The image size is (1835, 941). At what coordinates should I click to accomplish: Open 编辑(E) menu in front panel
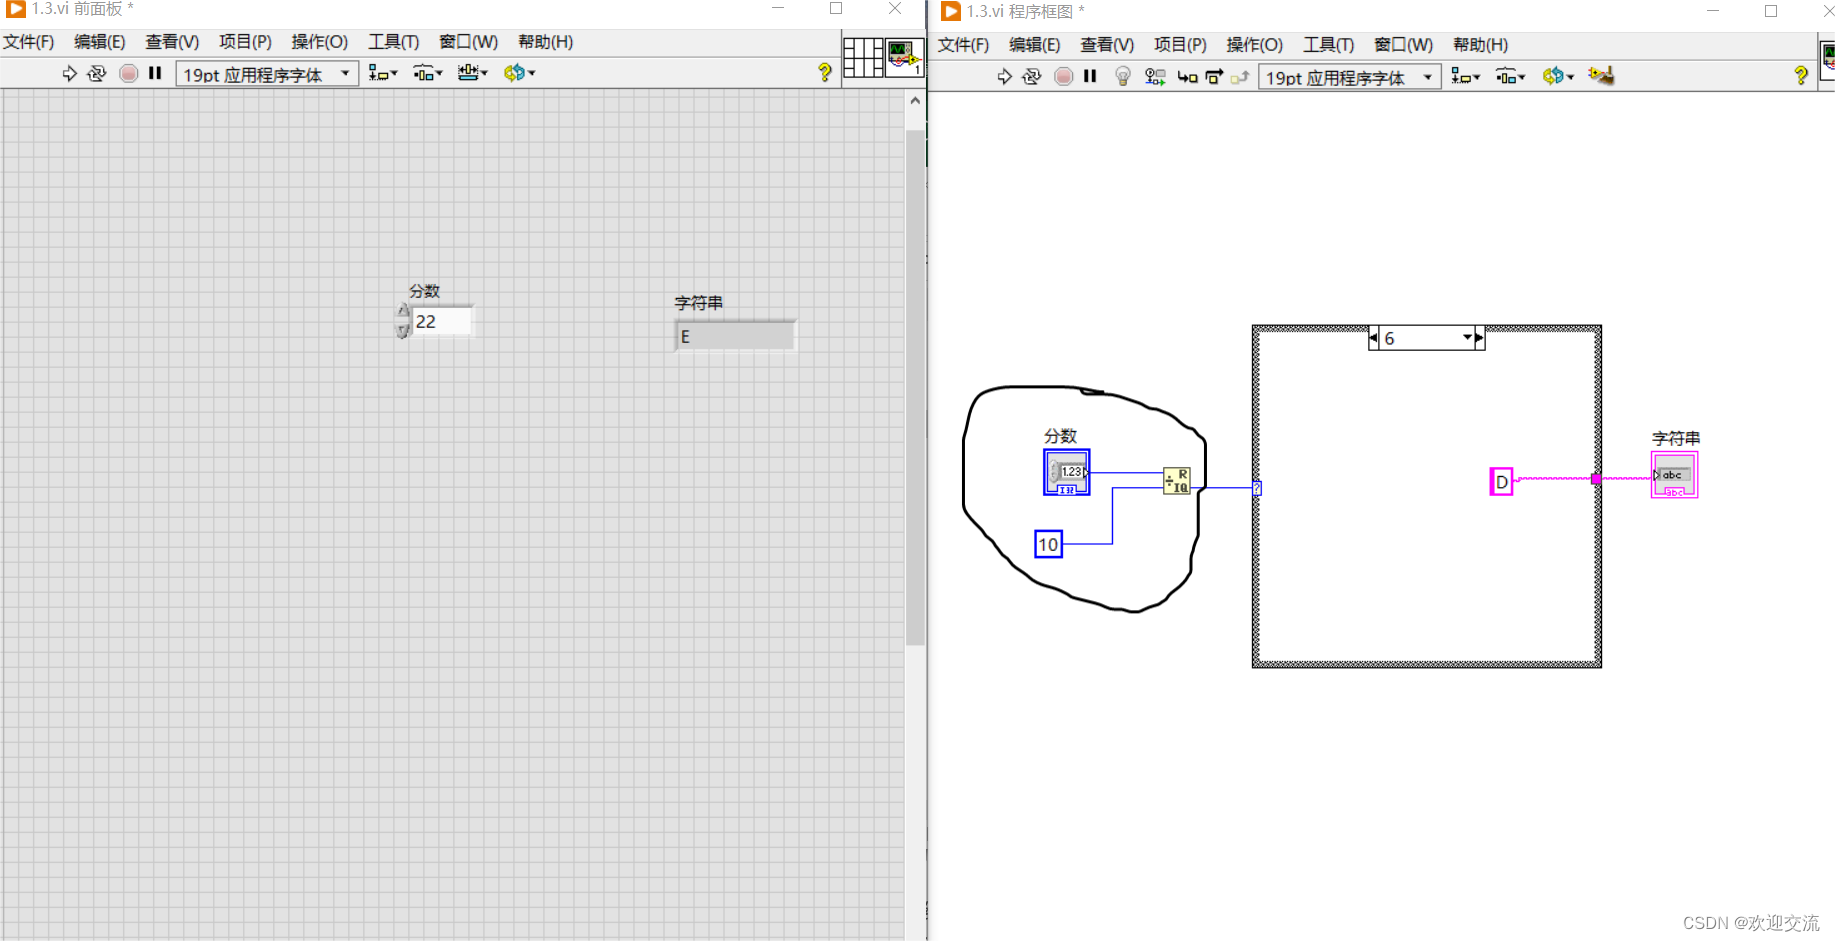point(100,42)
